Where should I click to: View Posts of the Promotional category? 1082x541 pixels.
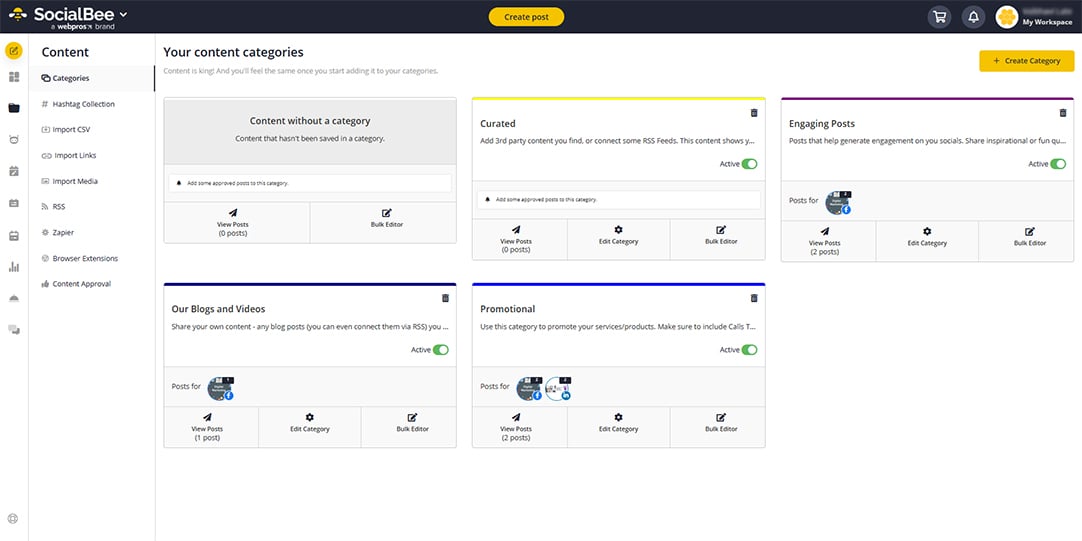pos(520,427)
